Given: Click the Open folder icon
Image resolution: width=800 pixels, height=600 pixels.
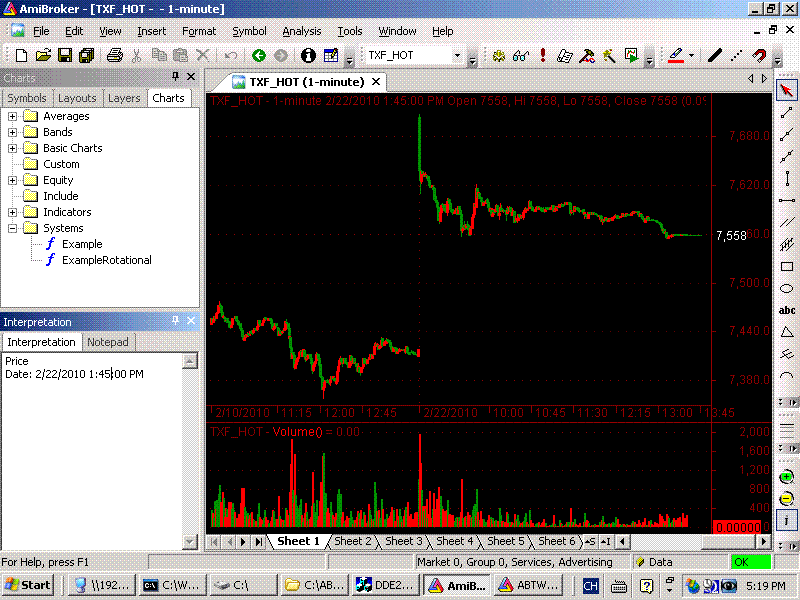Looking at the screenshot, I should pyautogui.click(x=43, y=55).
